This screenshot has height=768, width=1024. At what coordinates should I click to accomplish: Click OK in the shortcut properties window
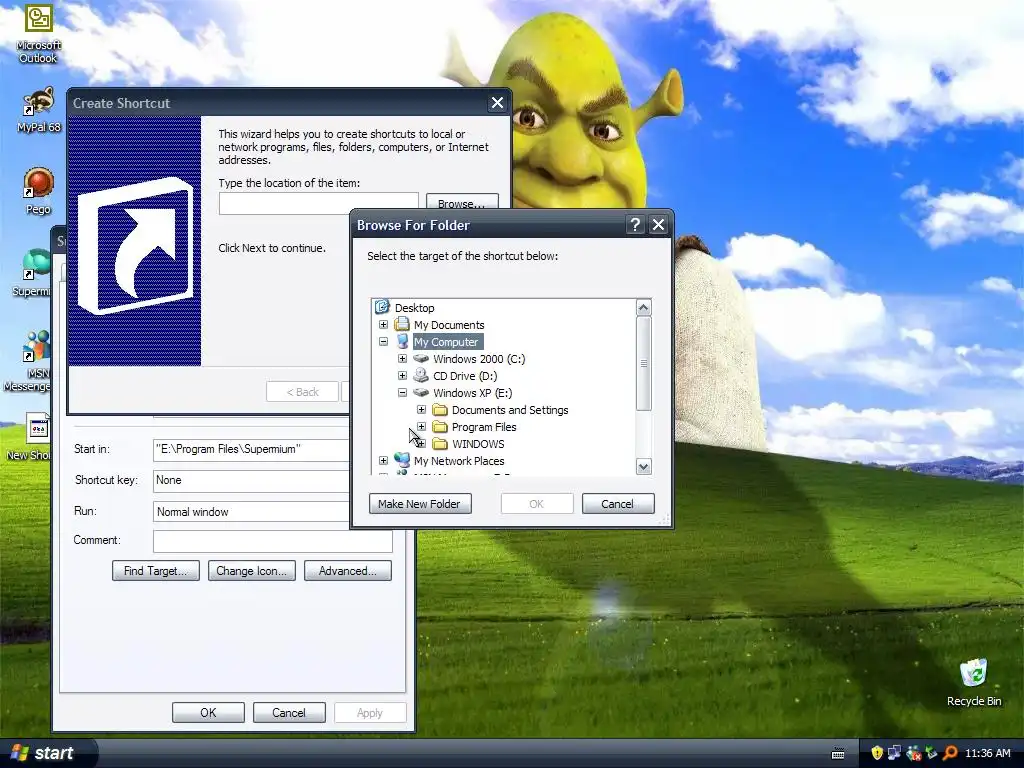(208, 712)
